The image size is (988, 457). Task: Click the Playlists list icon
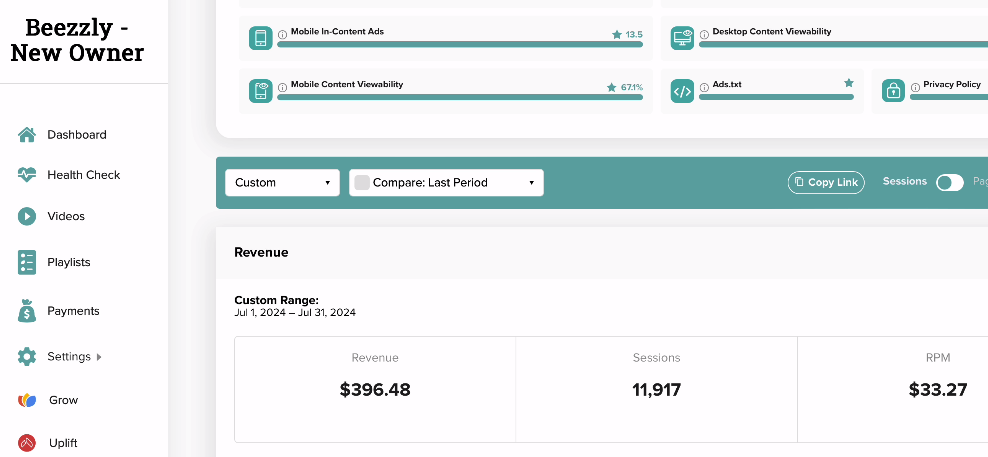26,262
